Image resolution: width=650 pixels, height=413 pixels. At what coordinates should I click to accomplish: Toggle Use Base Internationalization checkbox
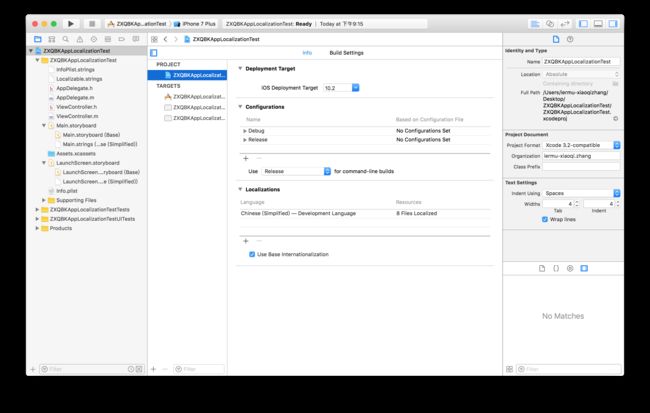[252, 254]
